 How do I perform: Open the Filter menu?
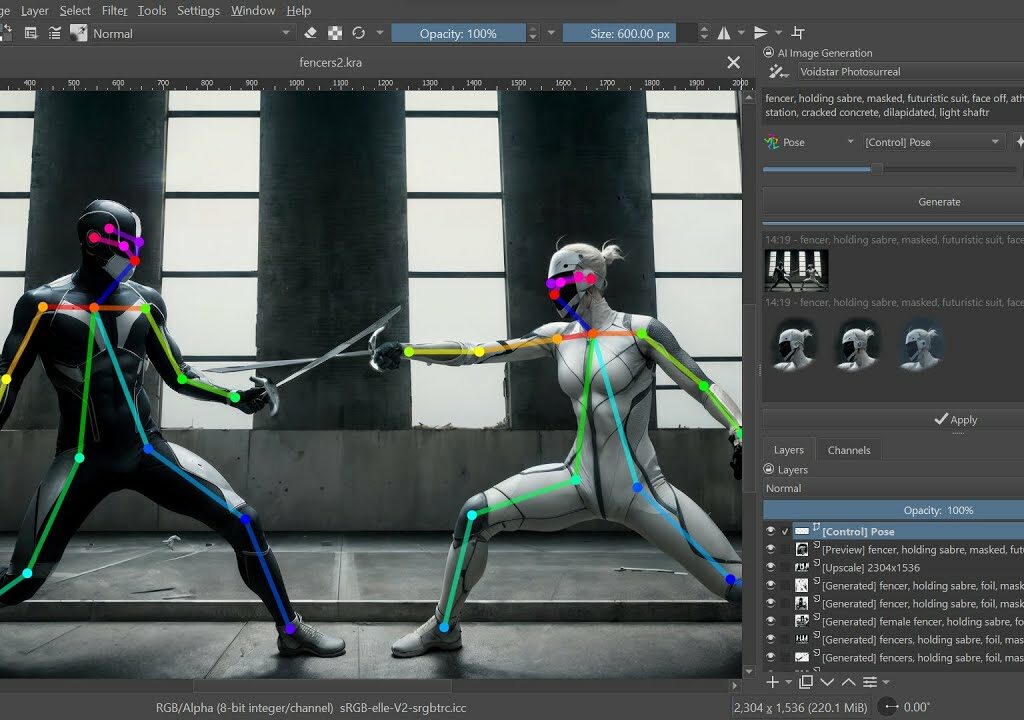click(x=115, y=10)
